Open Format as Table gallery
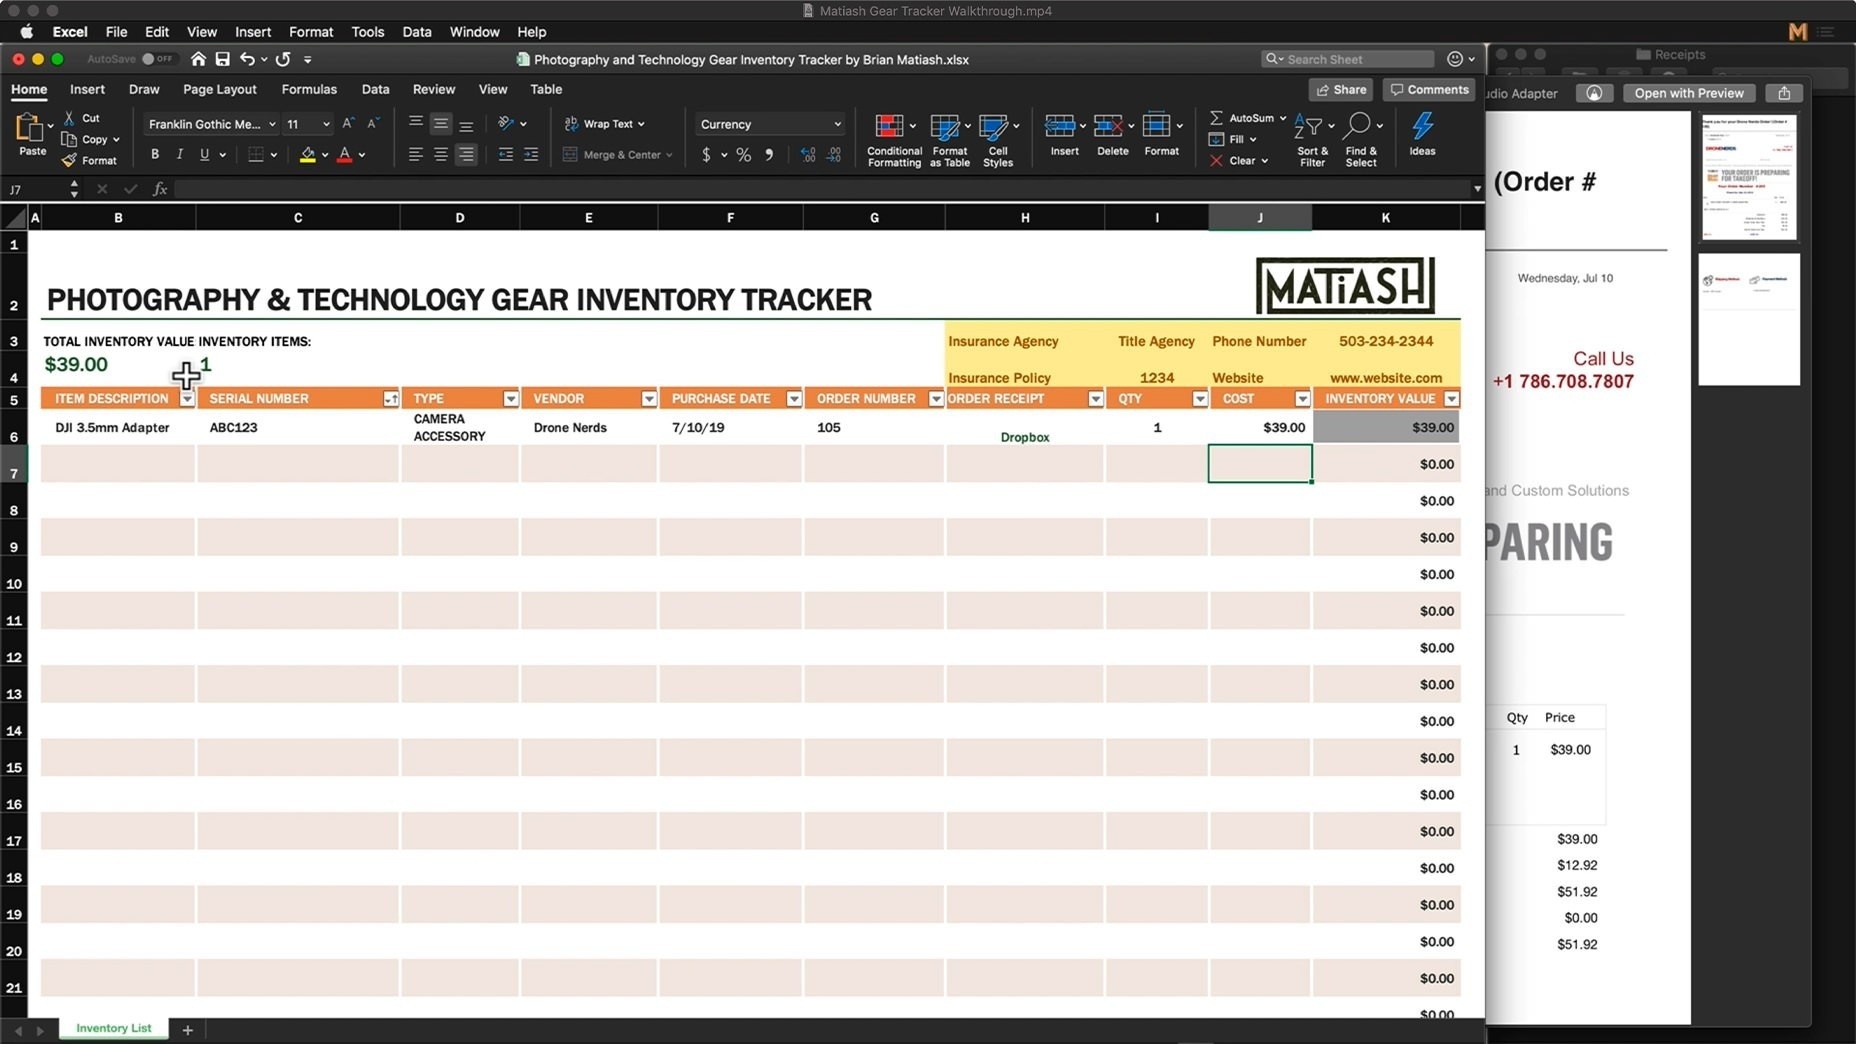This screenshot has width=1856, height=1044. tap(944, 128)
